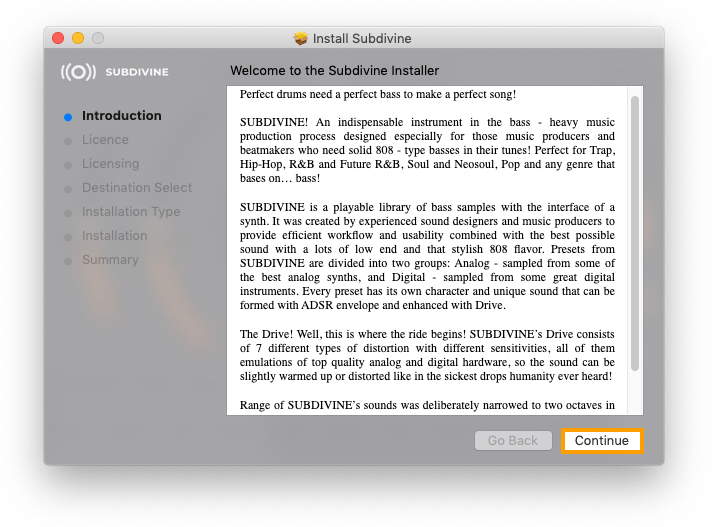Click the Subdivine logo icon
This screenshot has width=713, height=527.
pos(78,72)
